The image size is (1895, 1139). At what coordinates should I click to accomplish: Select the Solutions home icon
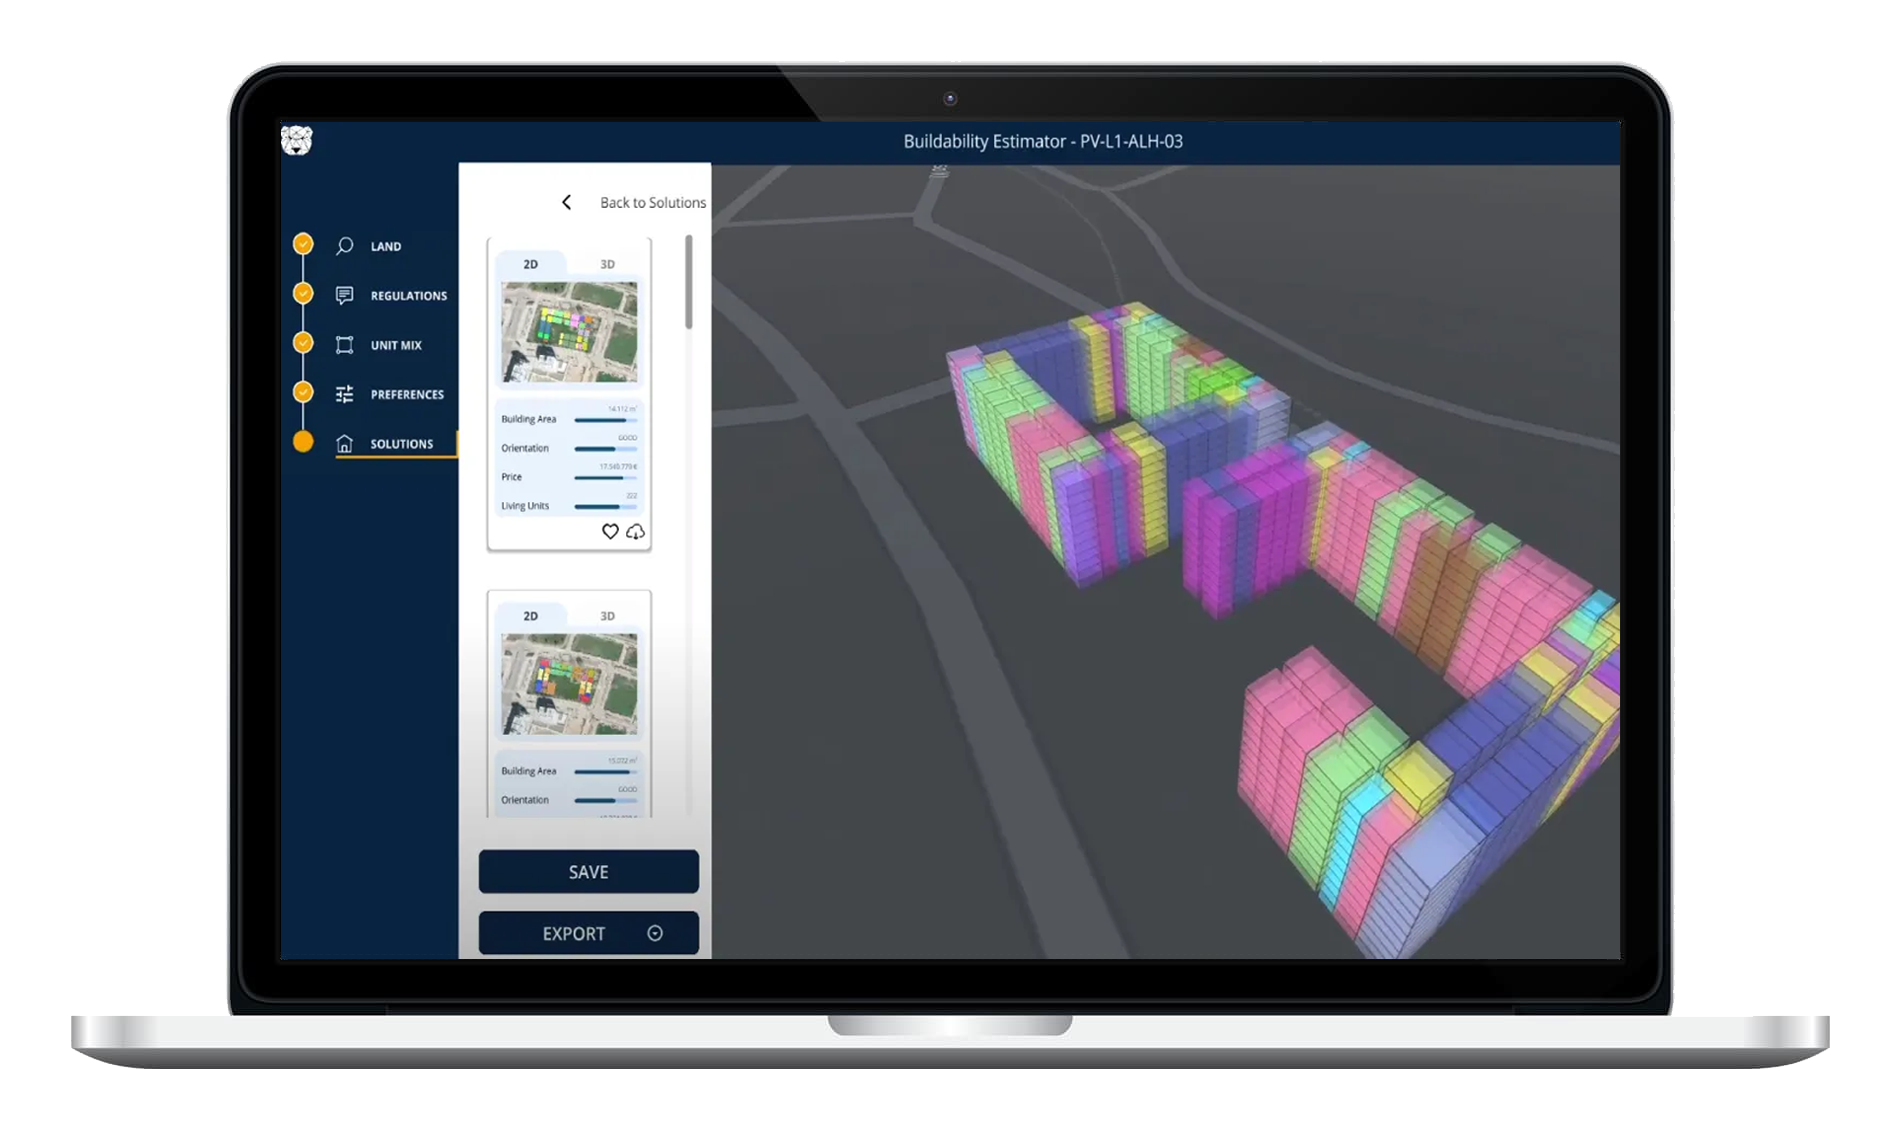coord(345,442)
